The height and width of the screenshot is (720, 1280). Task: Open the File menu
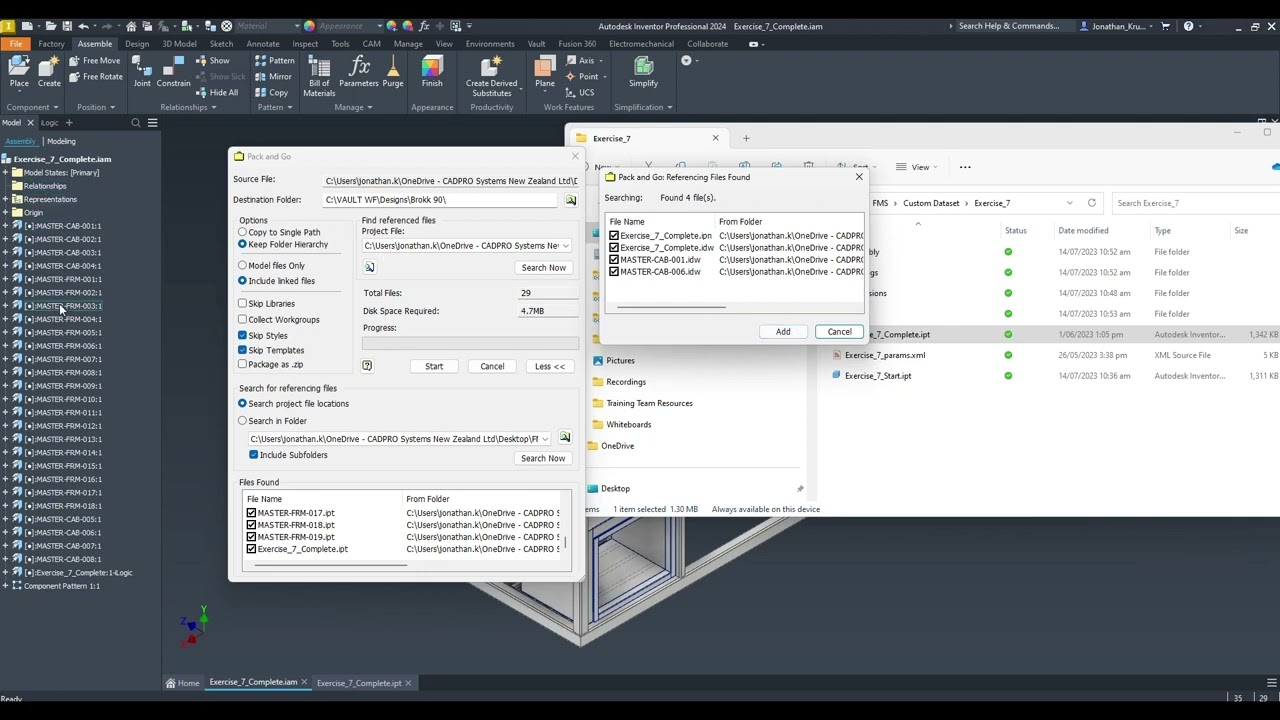16,44
